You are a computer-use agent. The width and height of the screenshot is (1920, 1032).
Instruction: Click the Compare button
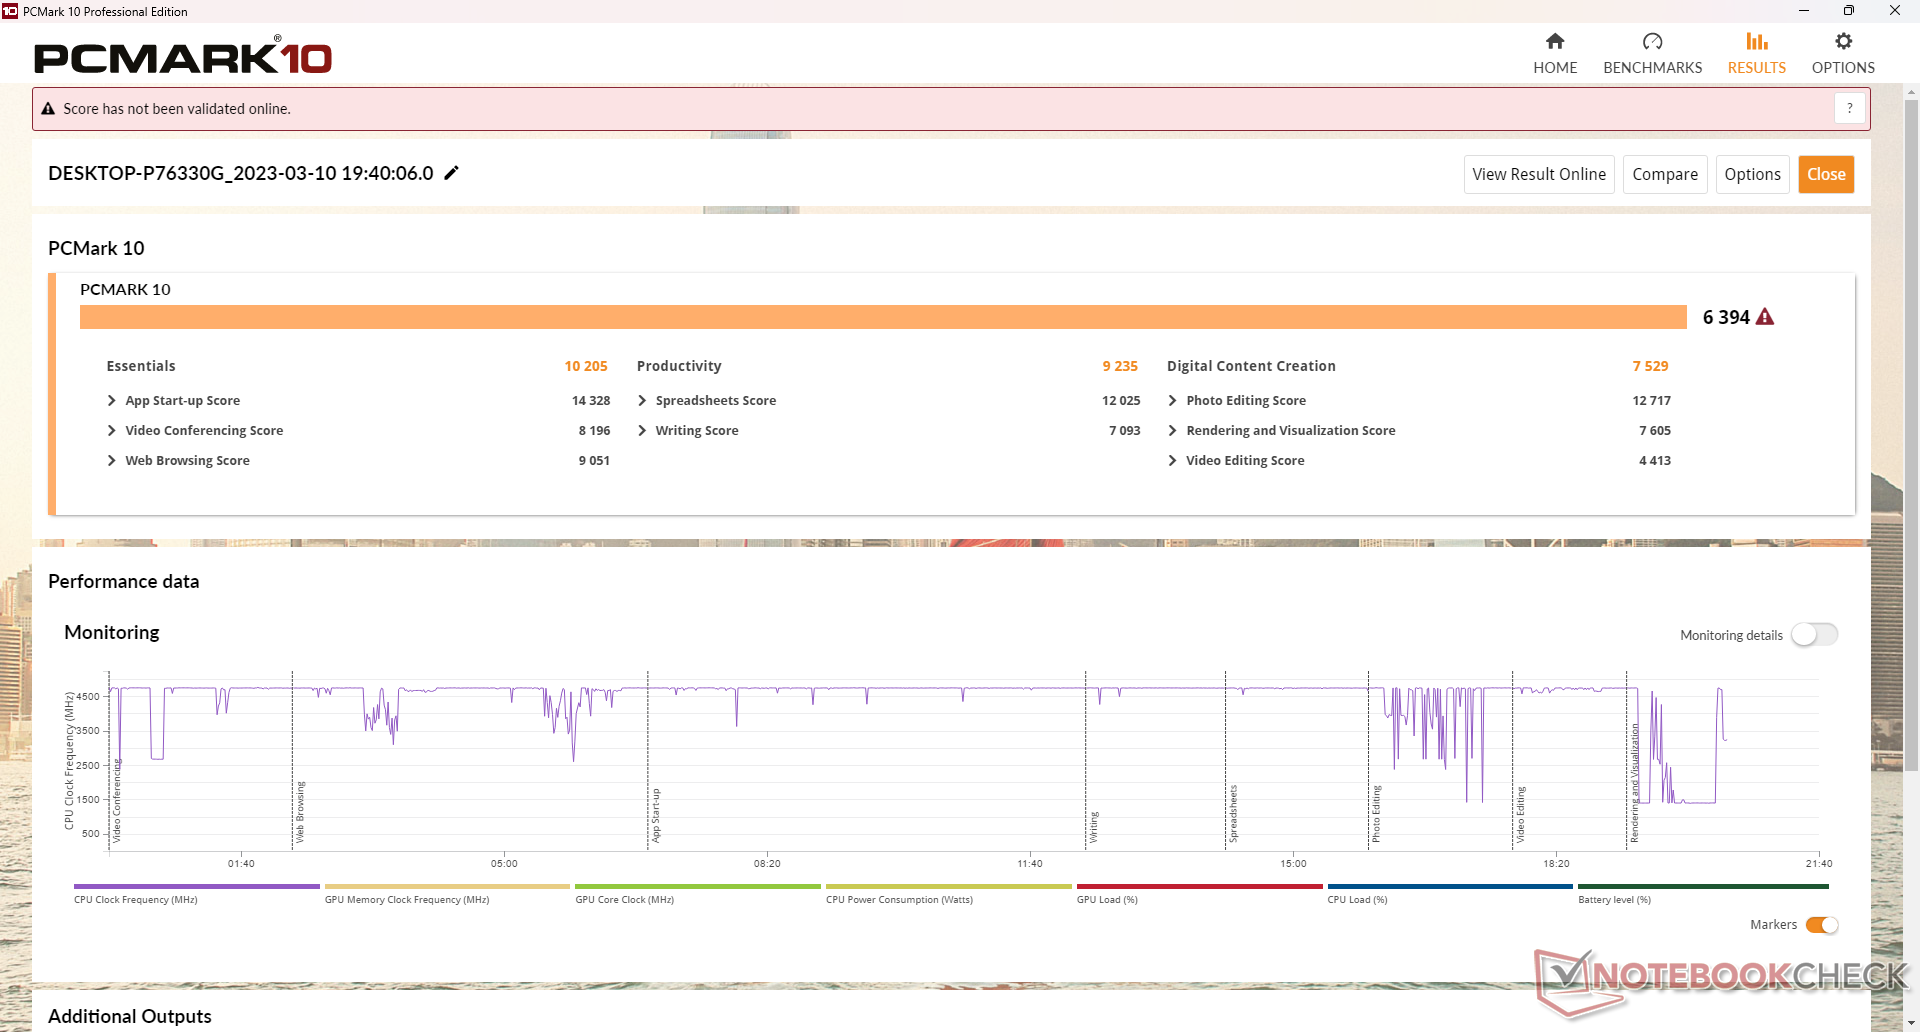pyautogui.click(x=1665, y=174)
